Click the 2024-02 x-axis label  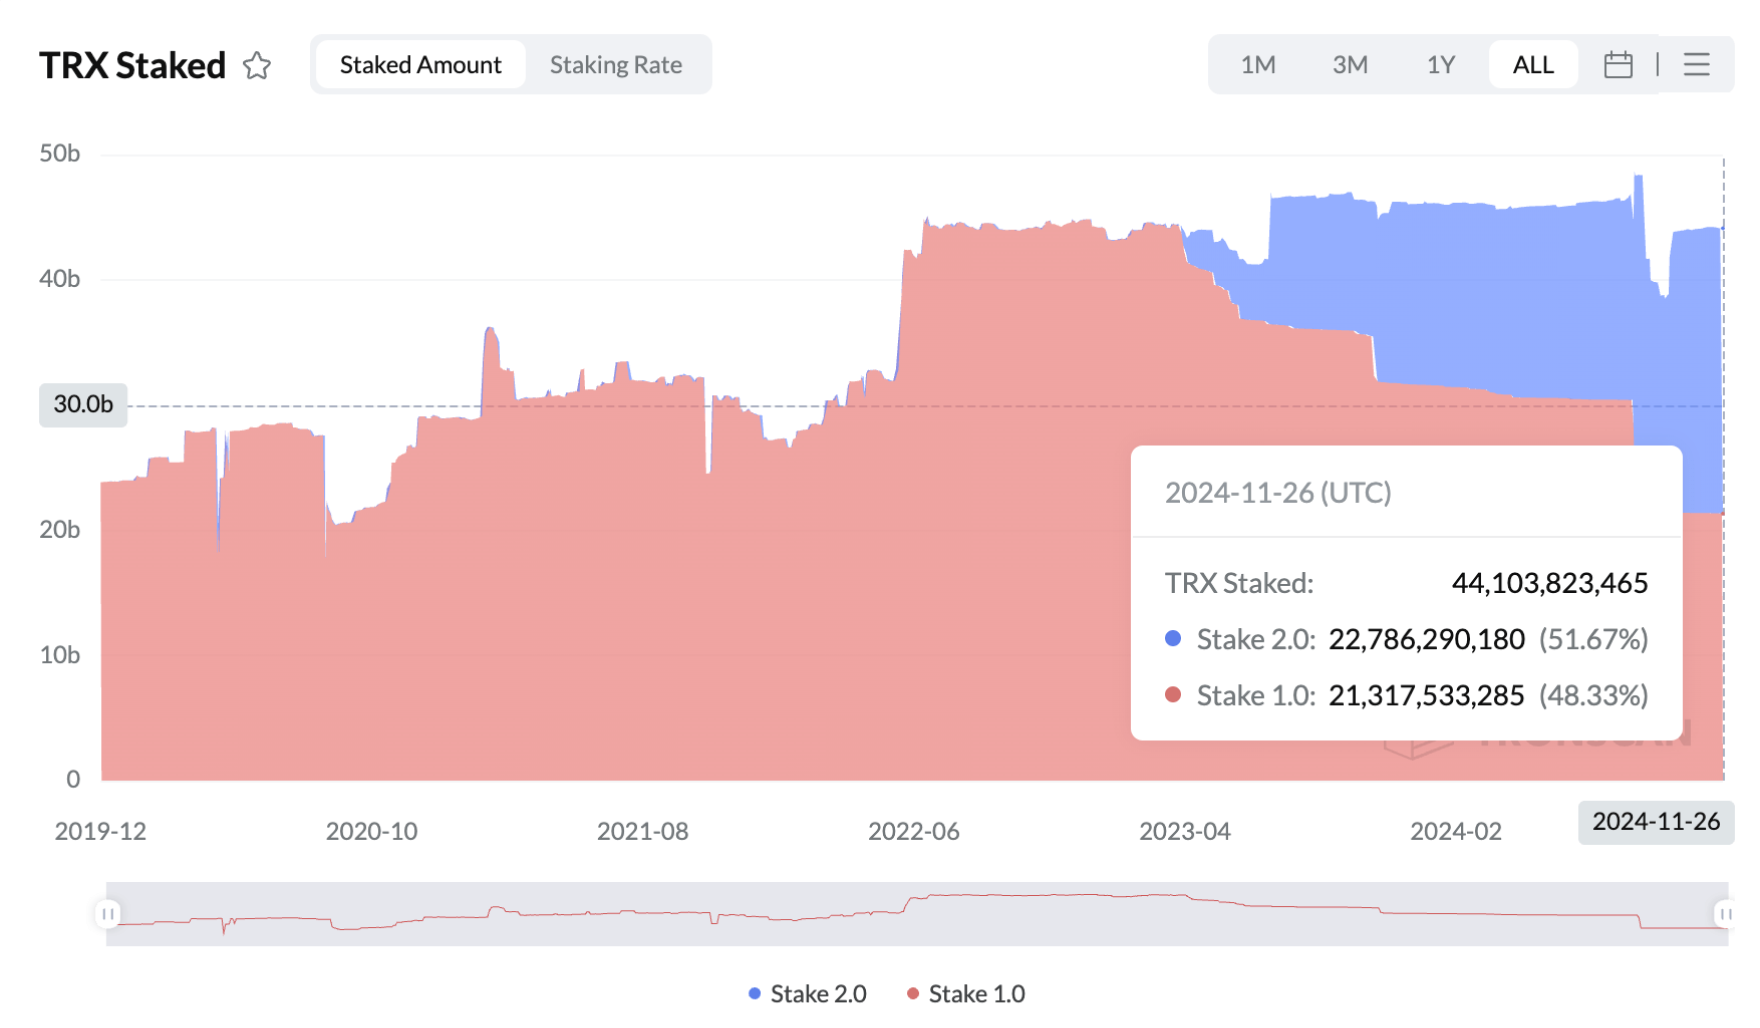[x=1456, y=832]
